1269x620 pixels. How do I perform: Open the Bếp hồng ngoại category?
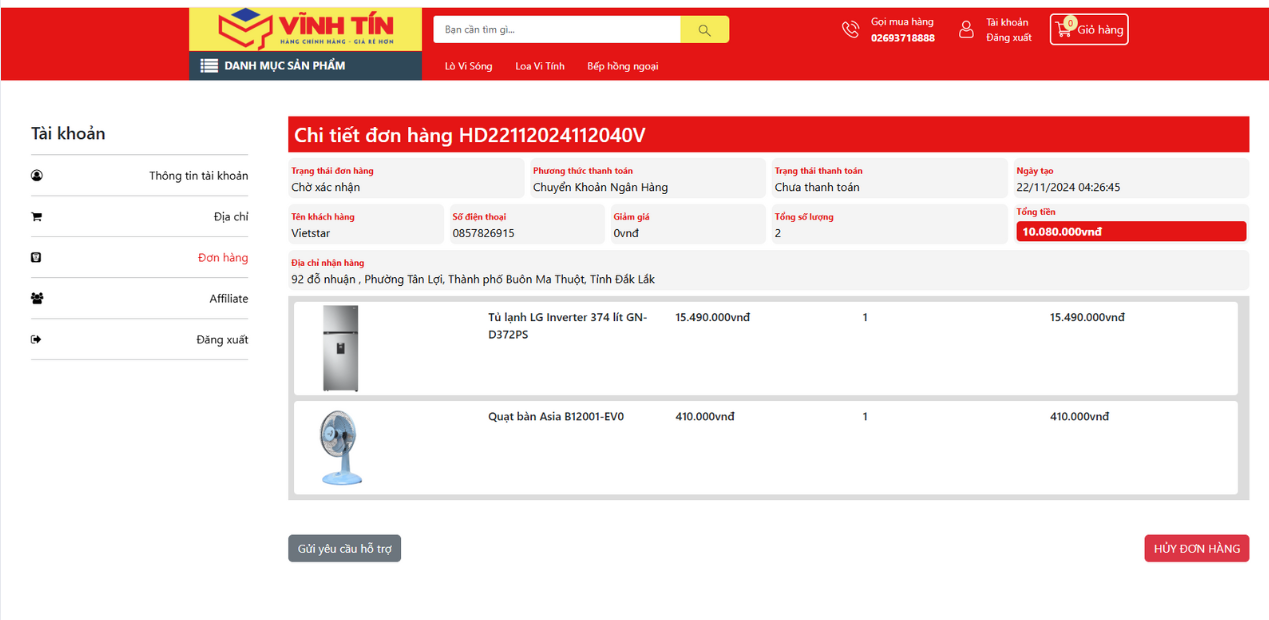point(623,66)
